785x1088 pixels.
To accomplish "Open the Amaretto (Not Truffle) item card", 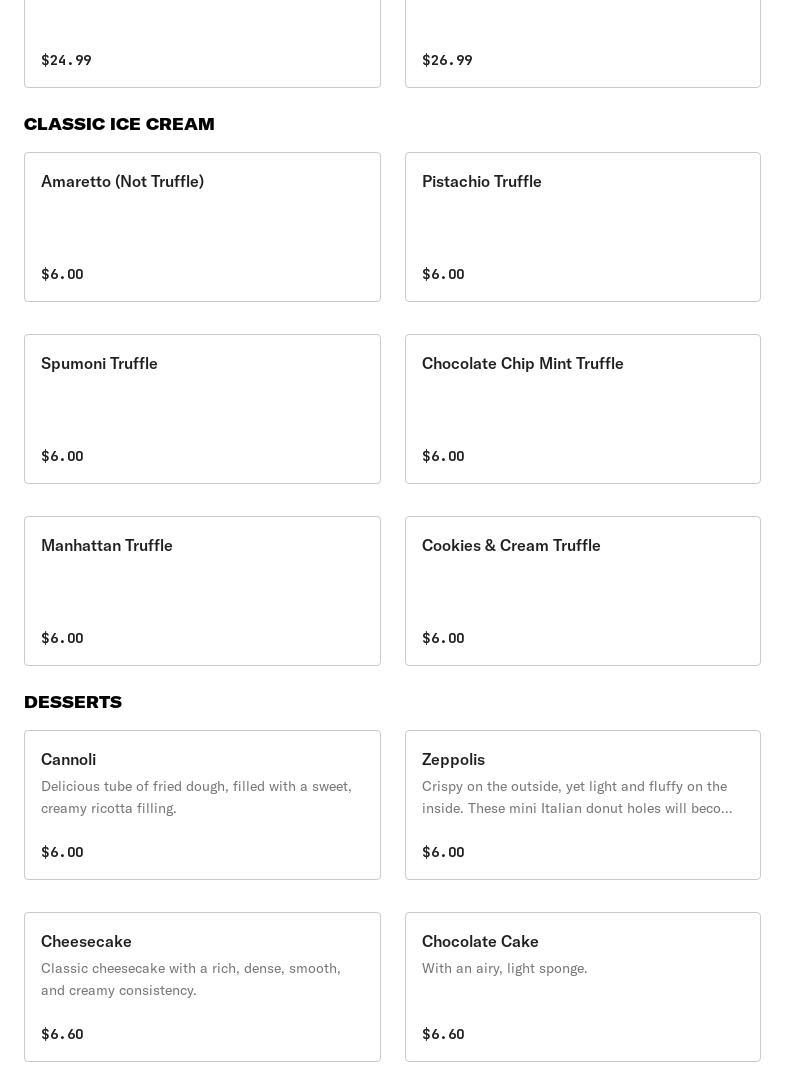I will point(202,227).
